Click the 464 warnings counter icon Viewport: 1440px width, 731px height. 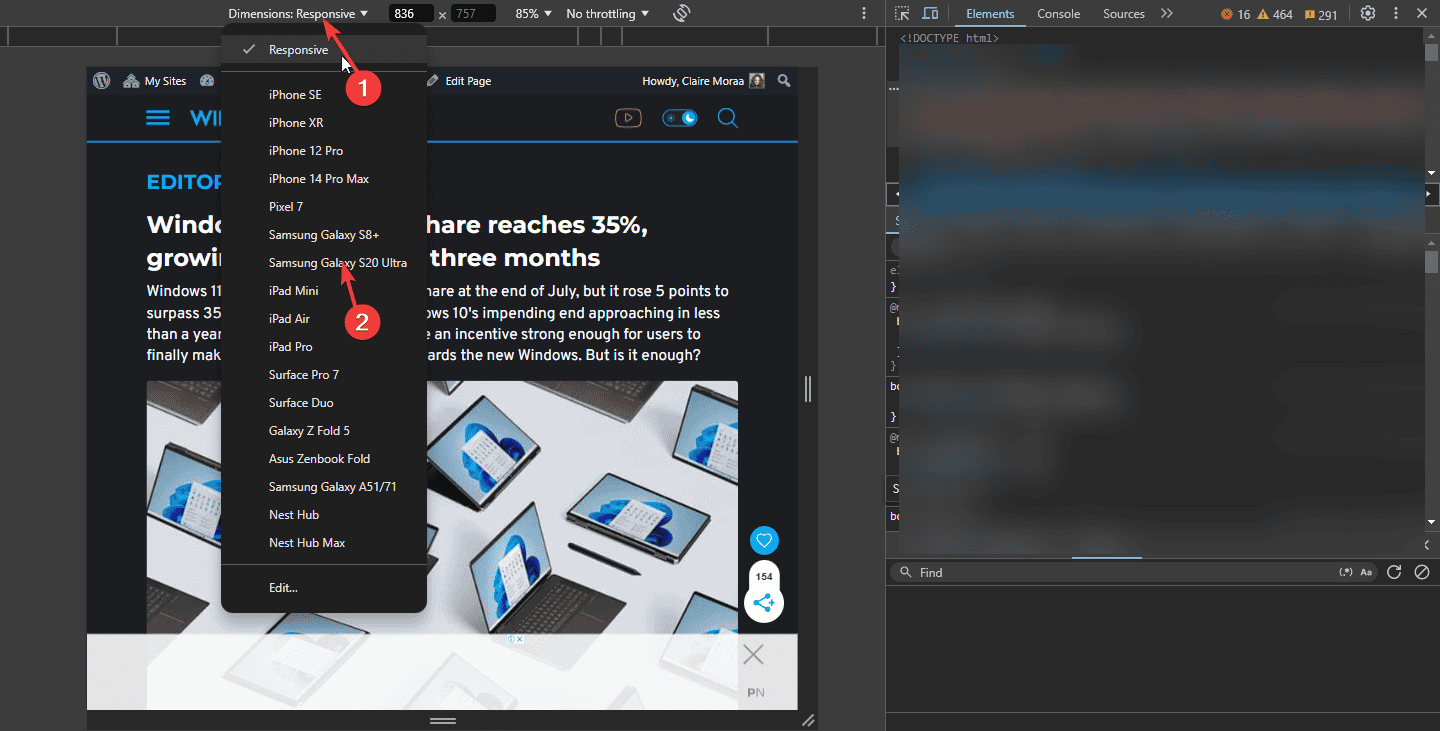1275,14
